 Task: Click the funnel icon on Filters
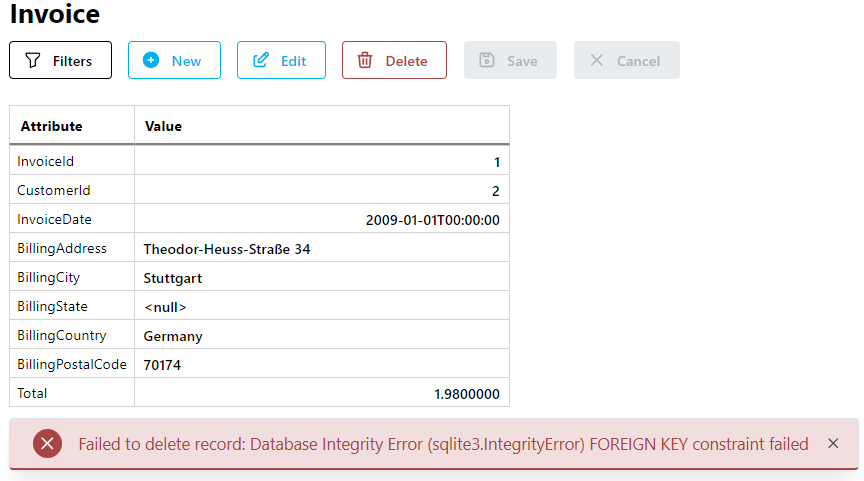coord(33,60)
